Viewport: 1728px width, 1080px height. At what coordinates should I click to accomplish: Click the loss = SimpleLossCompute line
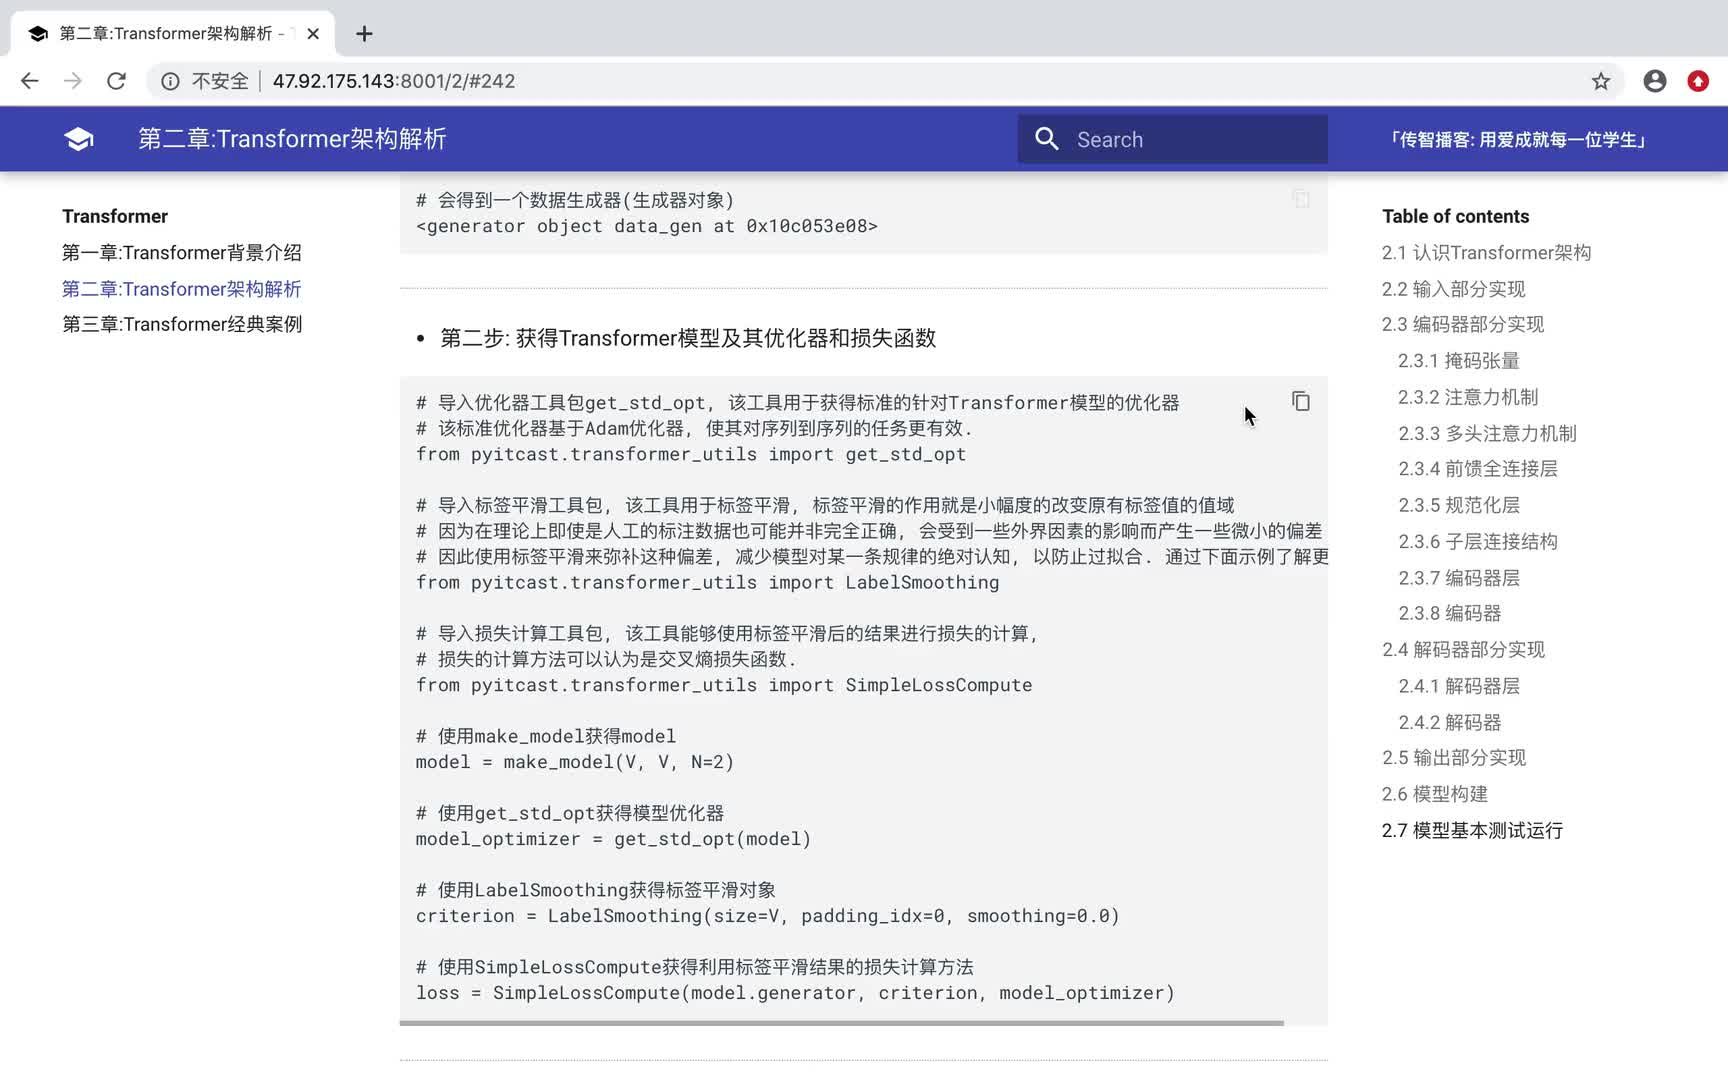click(x=795, y=993)
